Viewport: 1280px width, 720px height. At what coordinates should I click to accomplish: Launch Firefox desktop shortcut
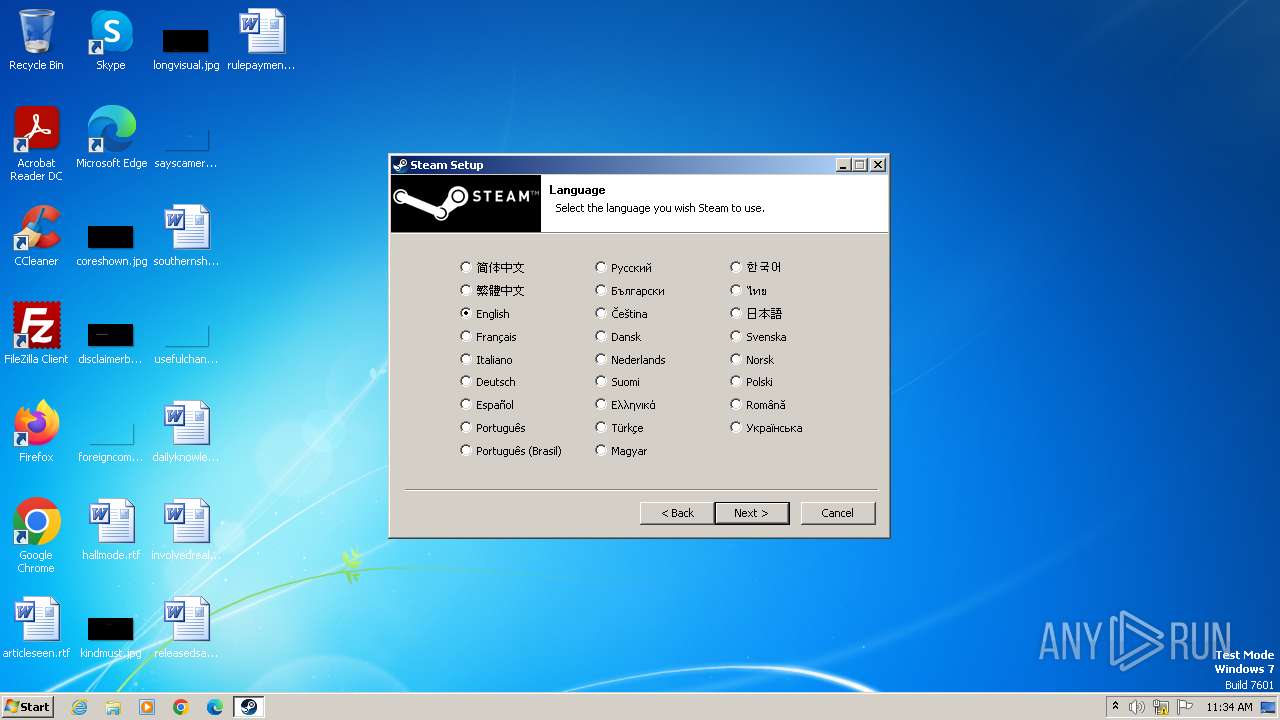(36, 432)
